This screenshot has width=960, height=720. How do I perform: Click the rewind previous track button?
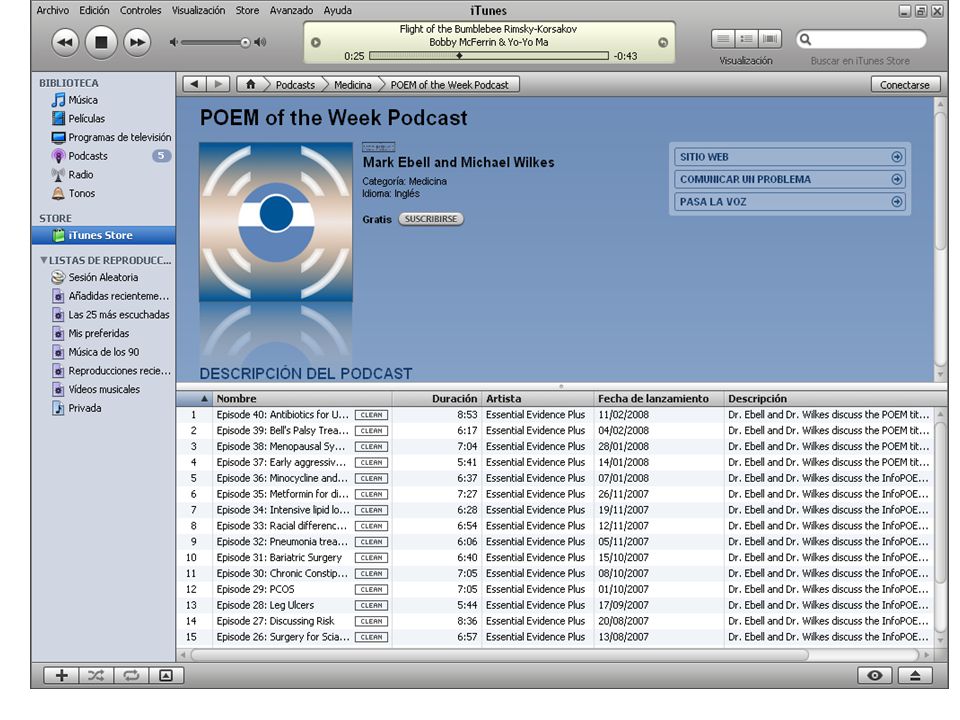pyautogui.click(x=65, y=42)
